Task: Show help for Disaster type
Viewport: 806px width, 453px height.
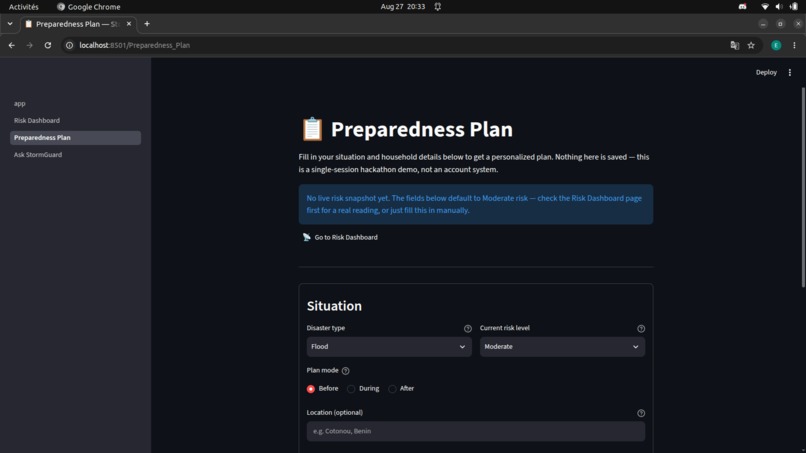Action: point(468,329)
